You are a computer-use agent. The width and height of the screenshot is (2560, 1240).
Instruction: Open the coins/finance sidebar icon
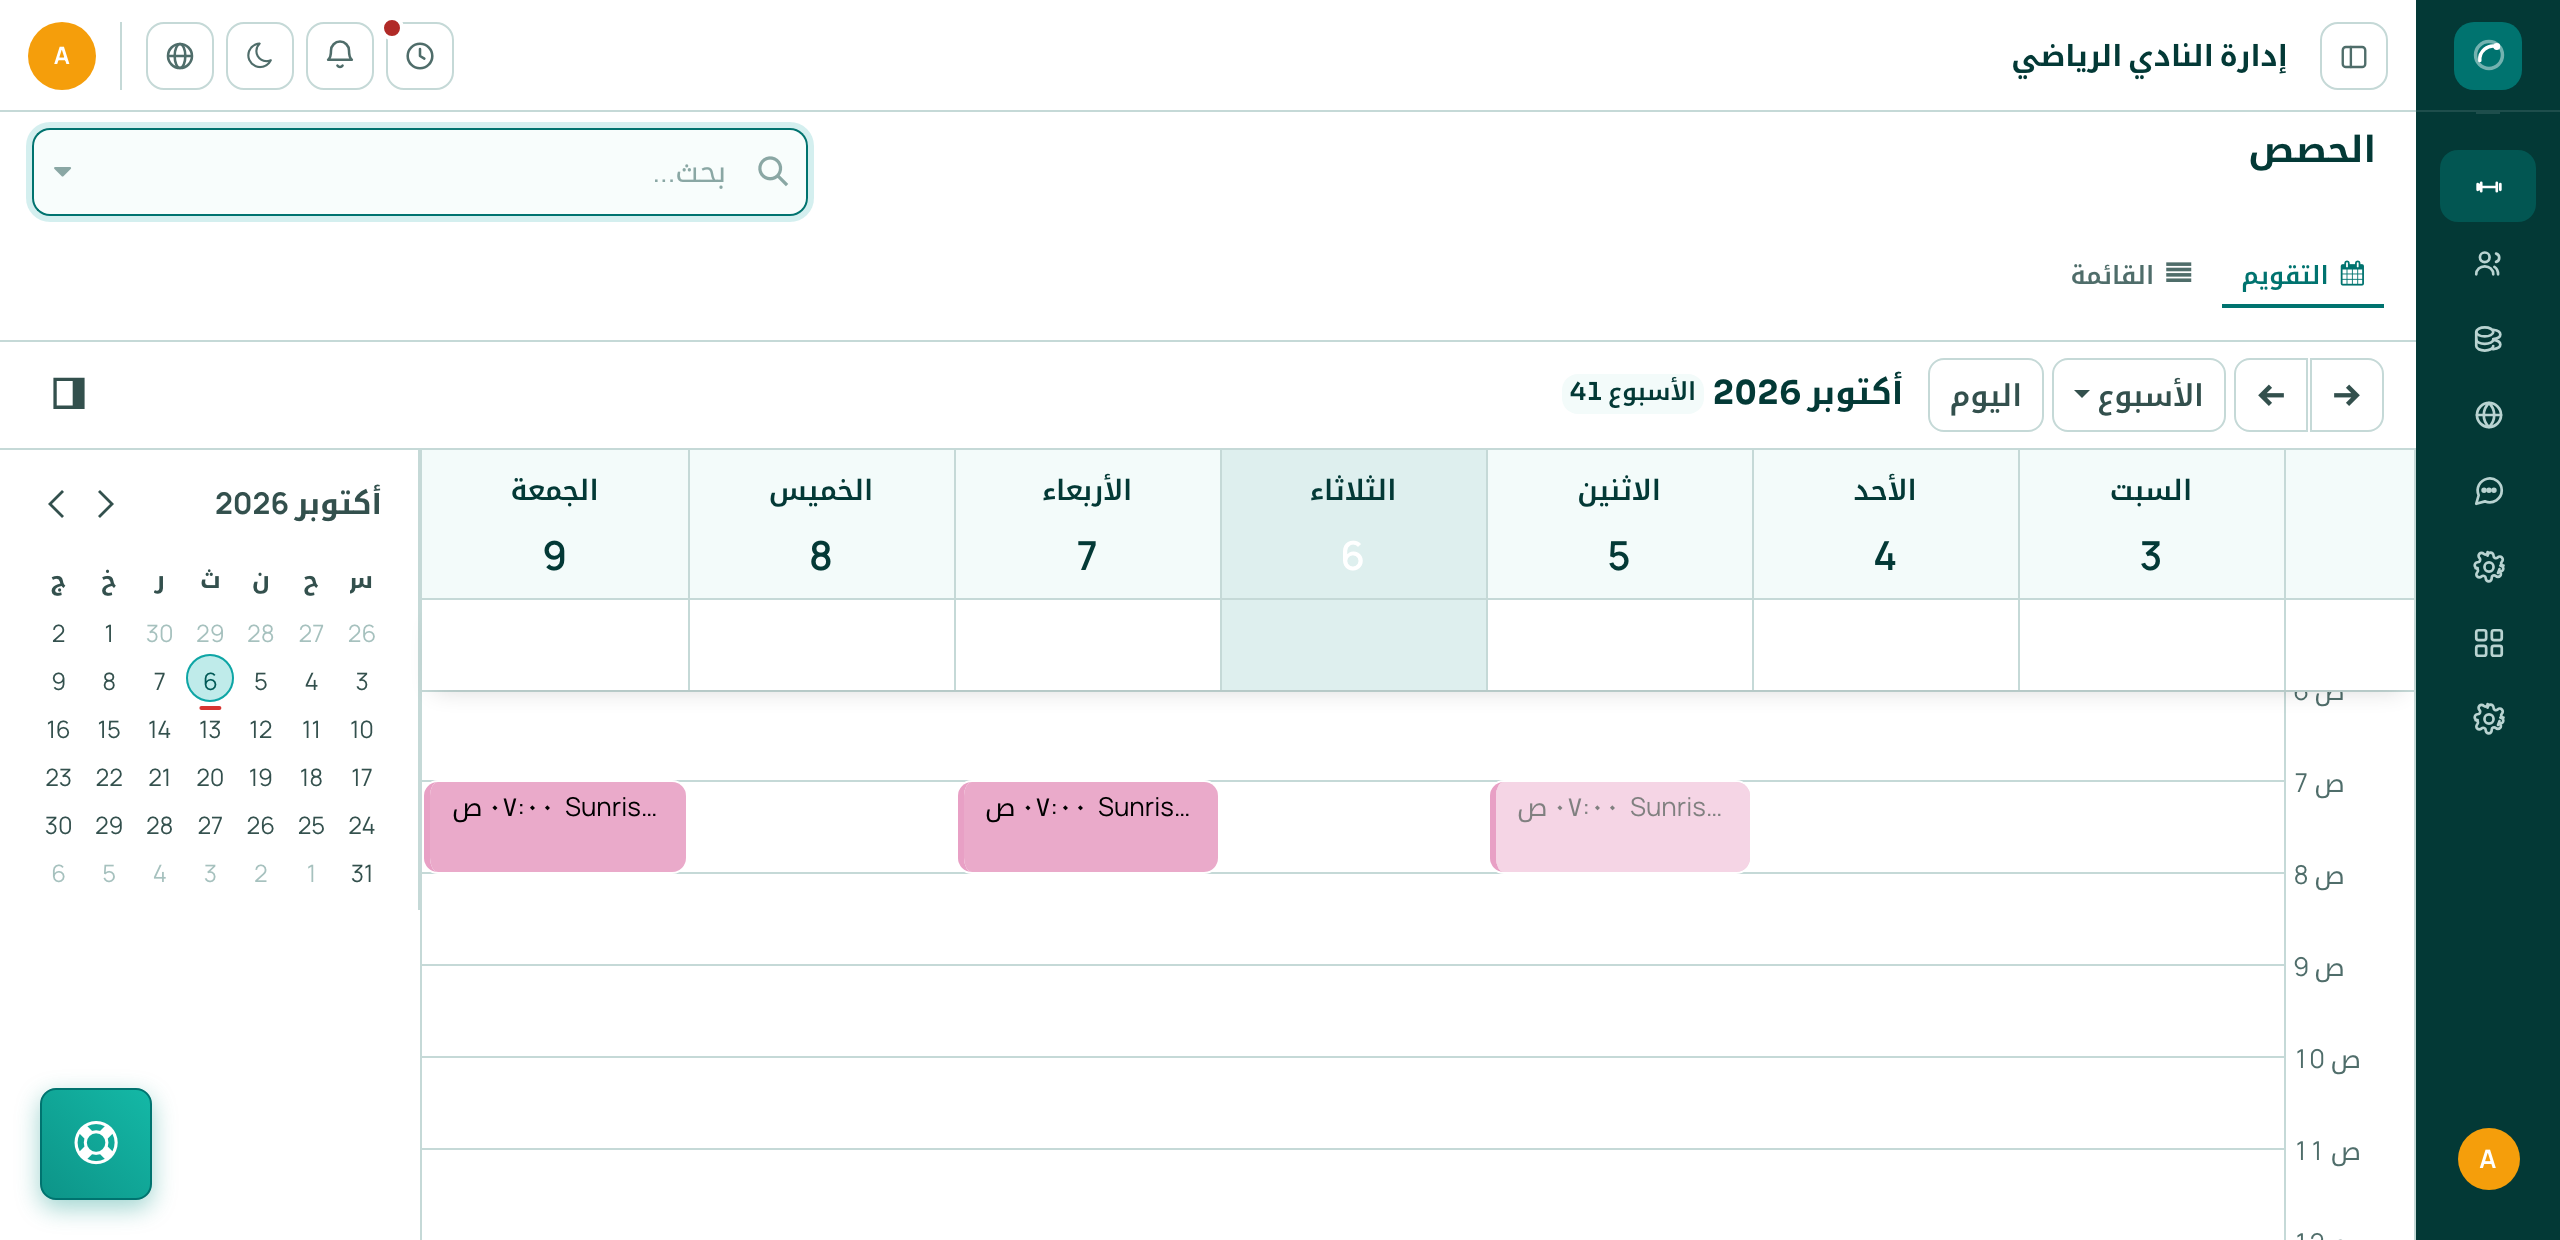pos(2488,339)
